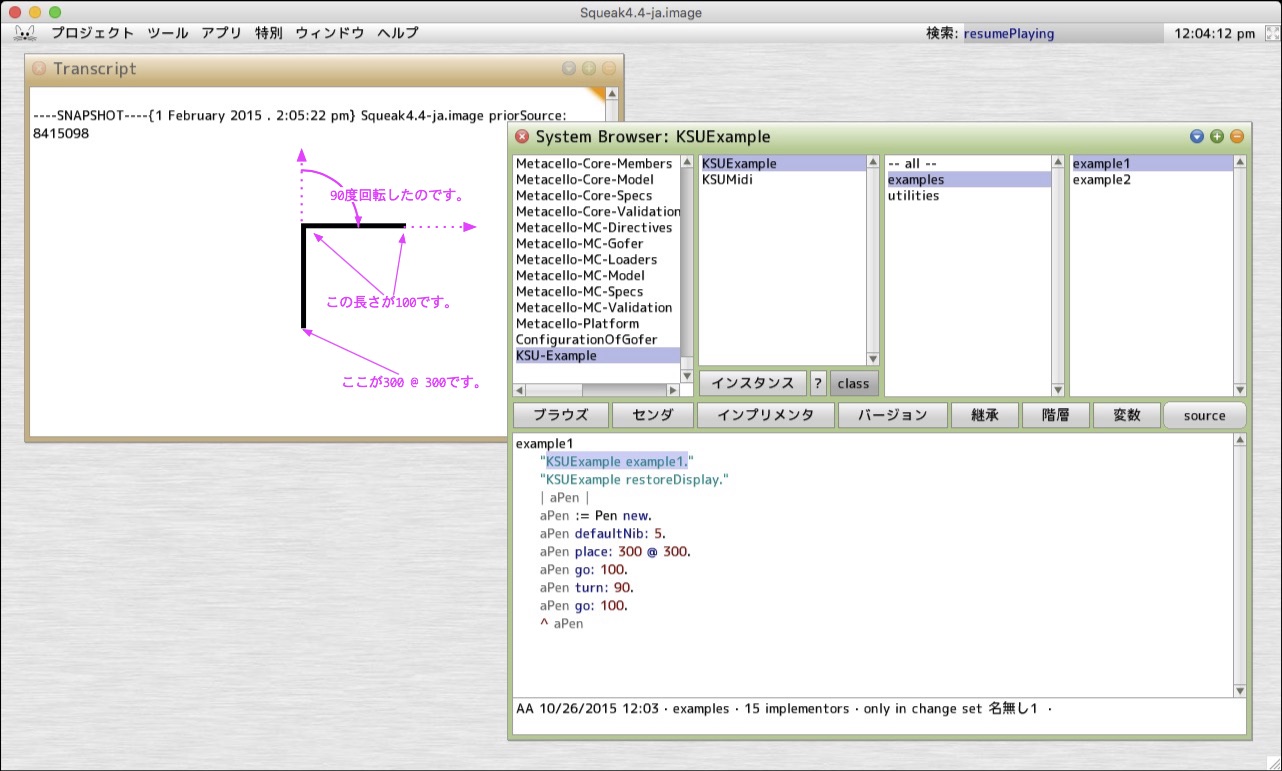Image resolution: width=1282 pixels, height=771 pixels.
Task: Open the プロジェクト menu
Action: [x=92, y=33]
